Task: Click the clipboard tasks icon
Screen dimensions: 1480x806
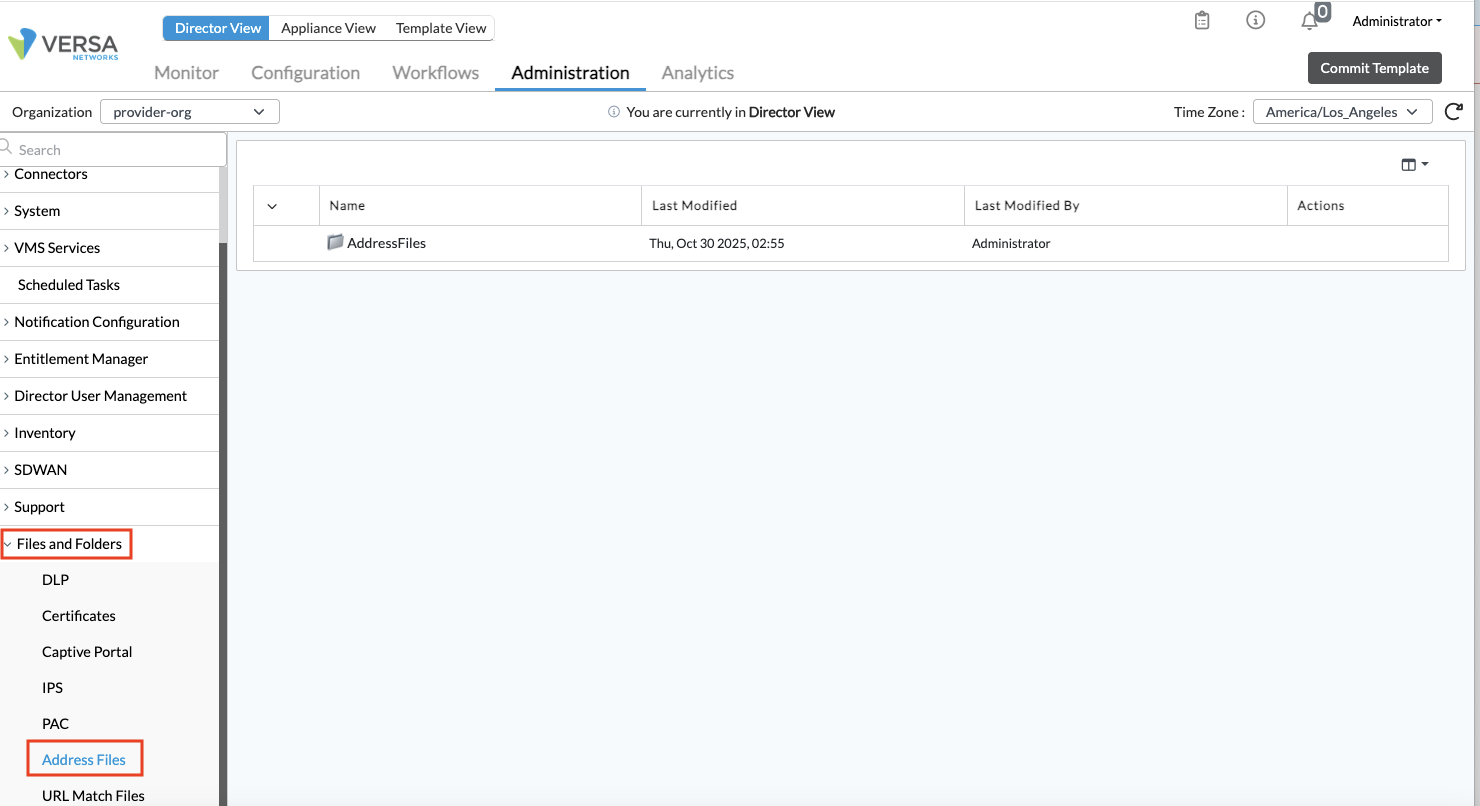Action: click(x=1202, y=21)
